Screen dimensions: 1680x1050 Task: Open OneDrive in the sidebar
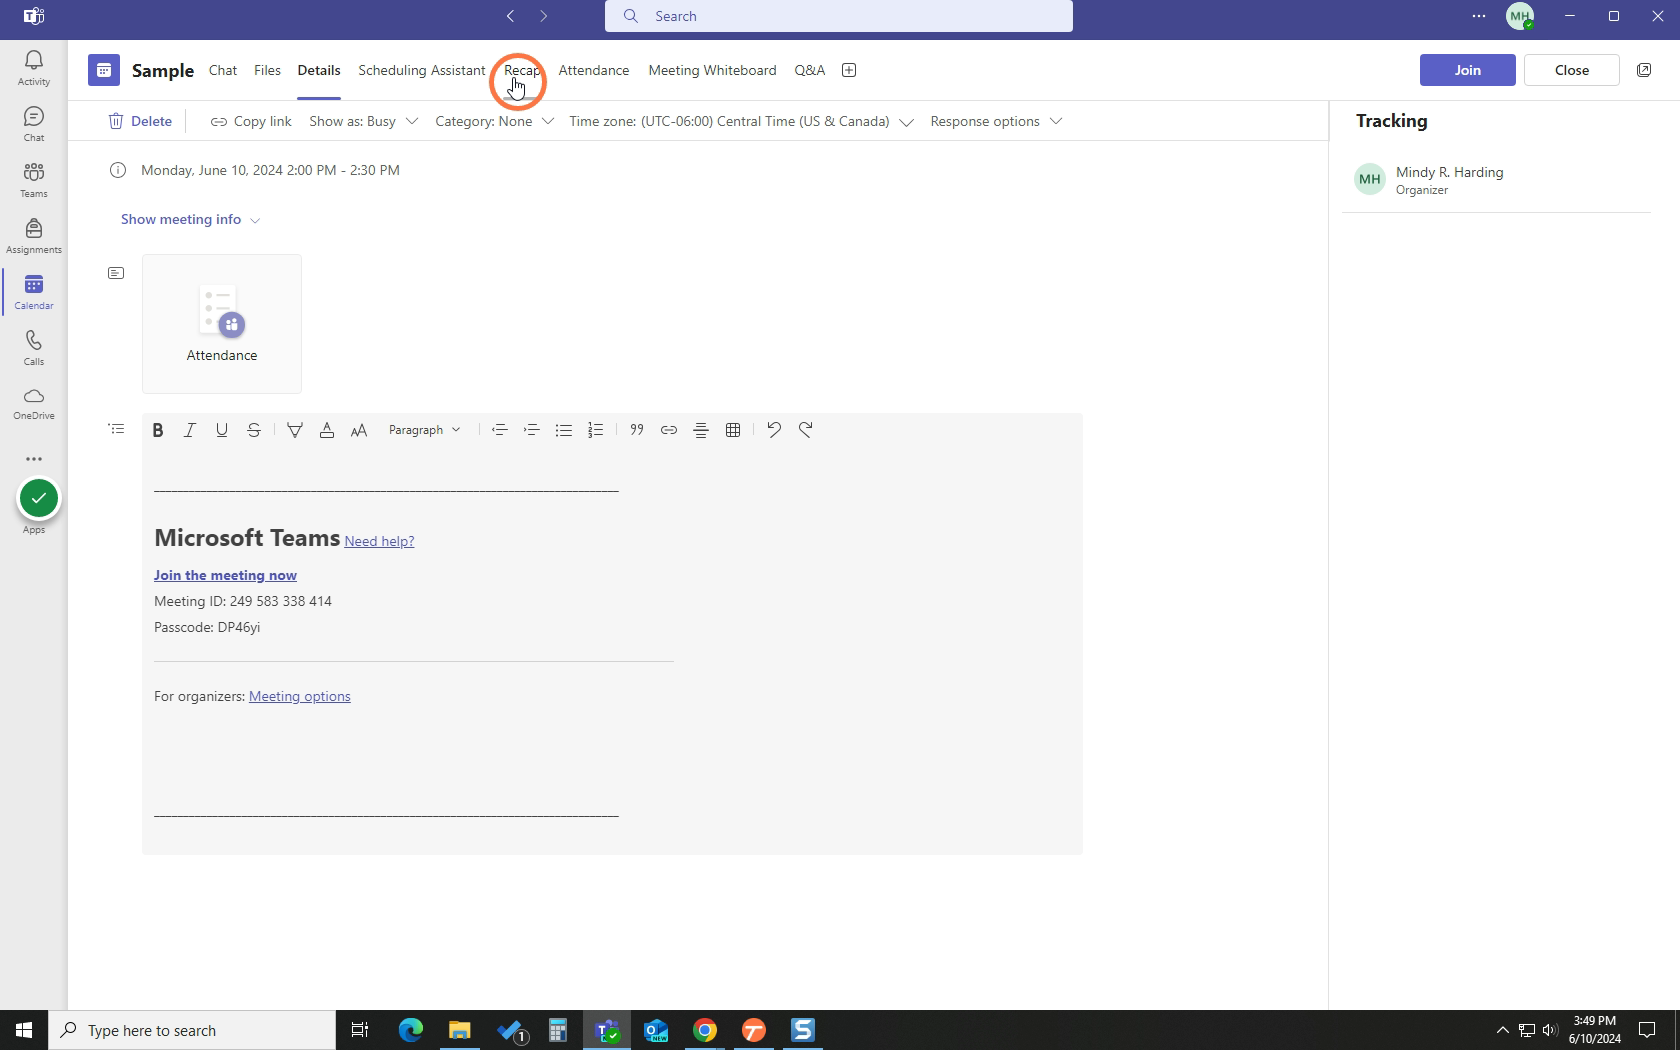pos(33,404)
